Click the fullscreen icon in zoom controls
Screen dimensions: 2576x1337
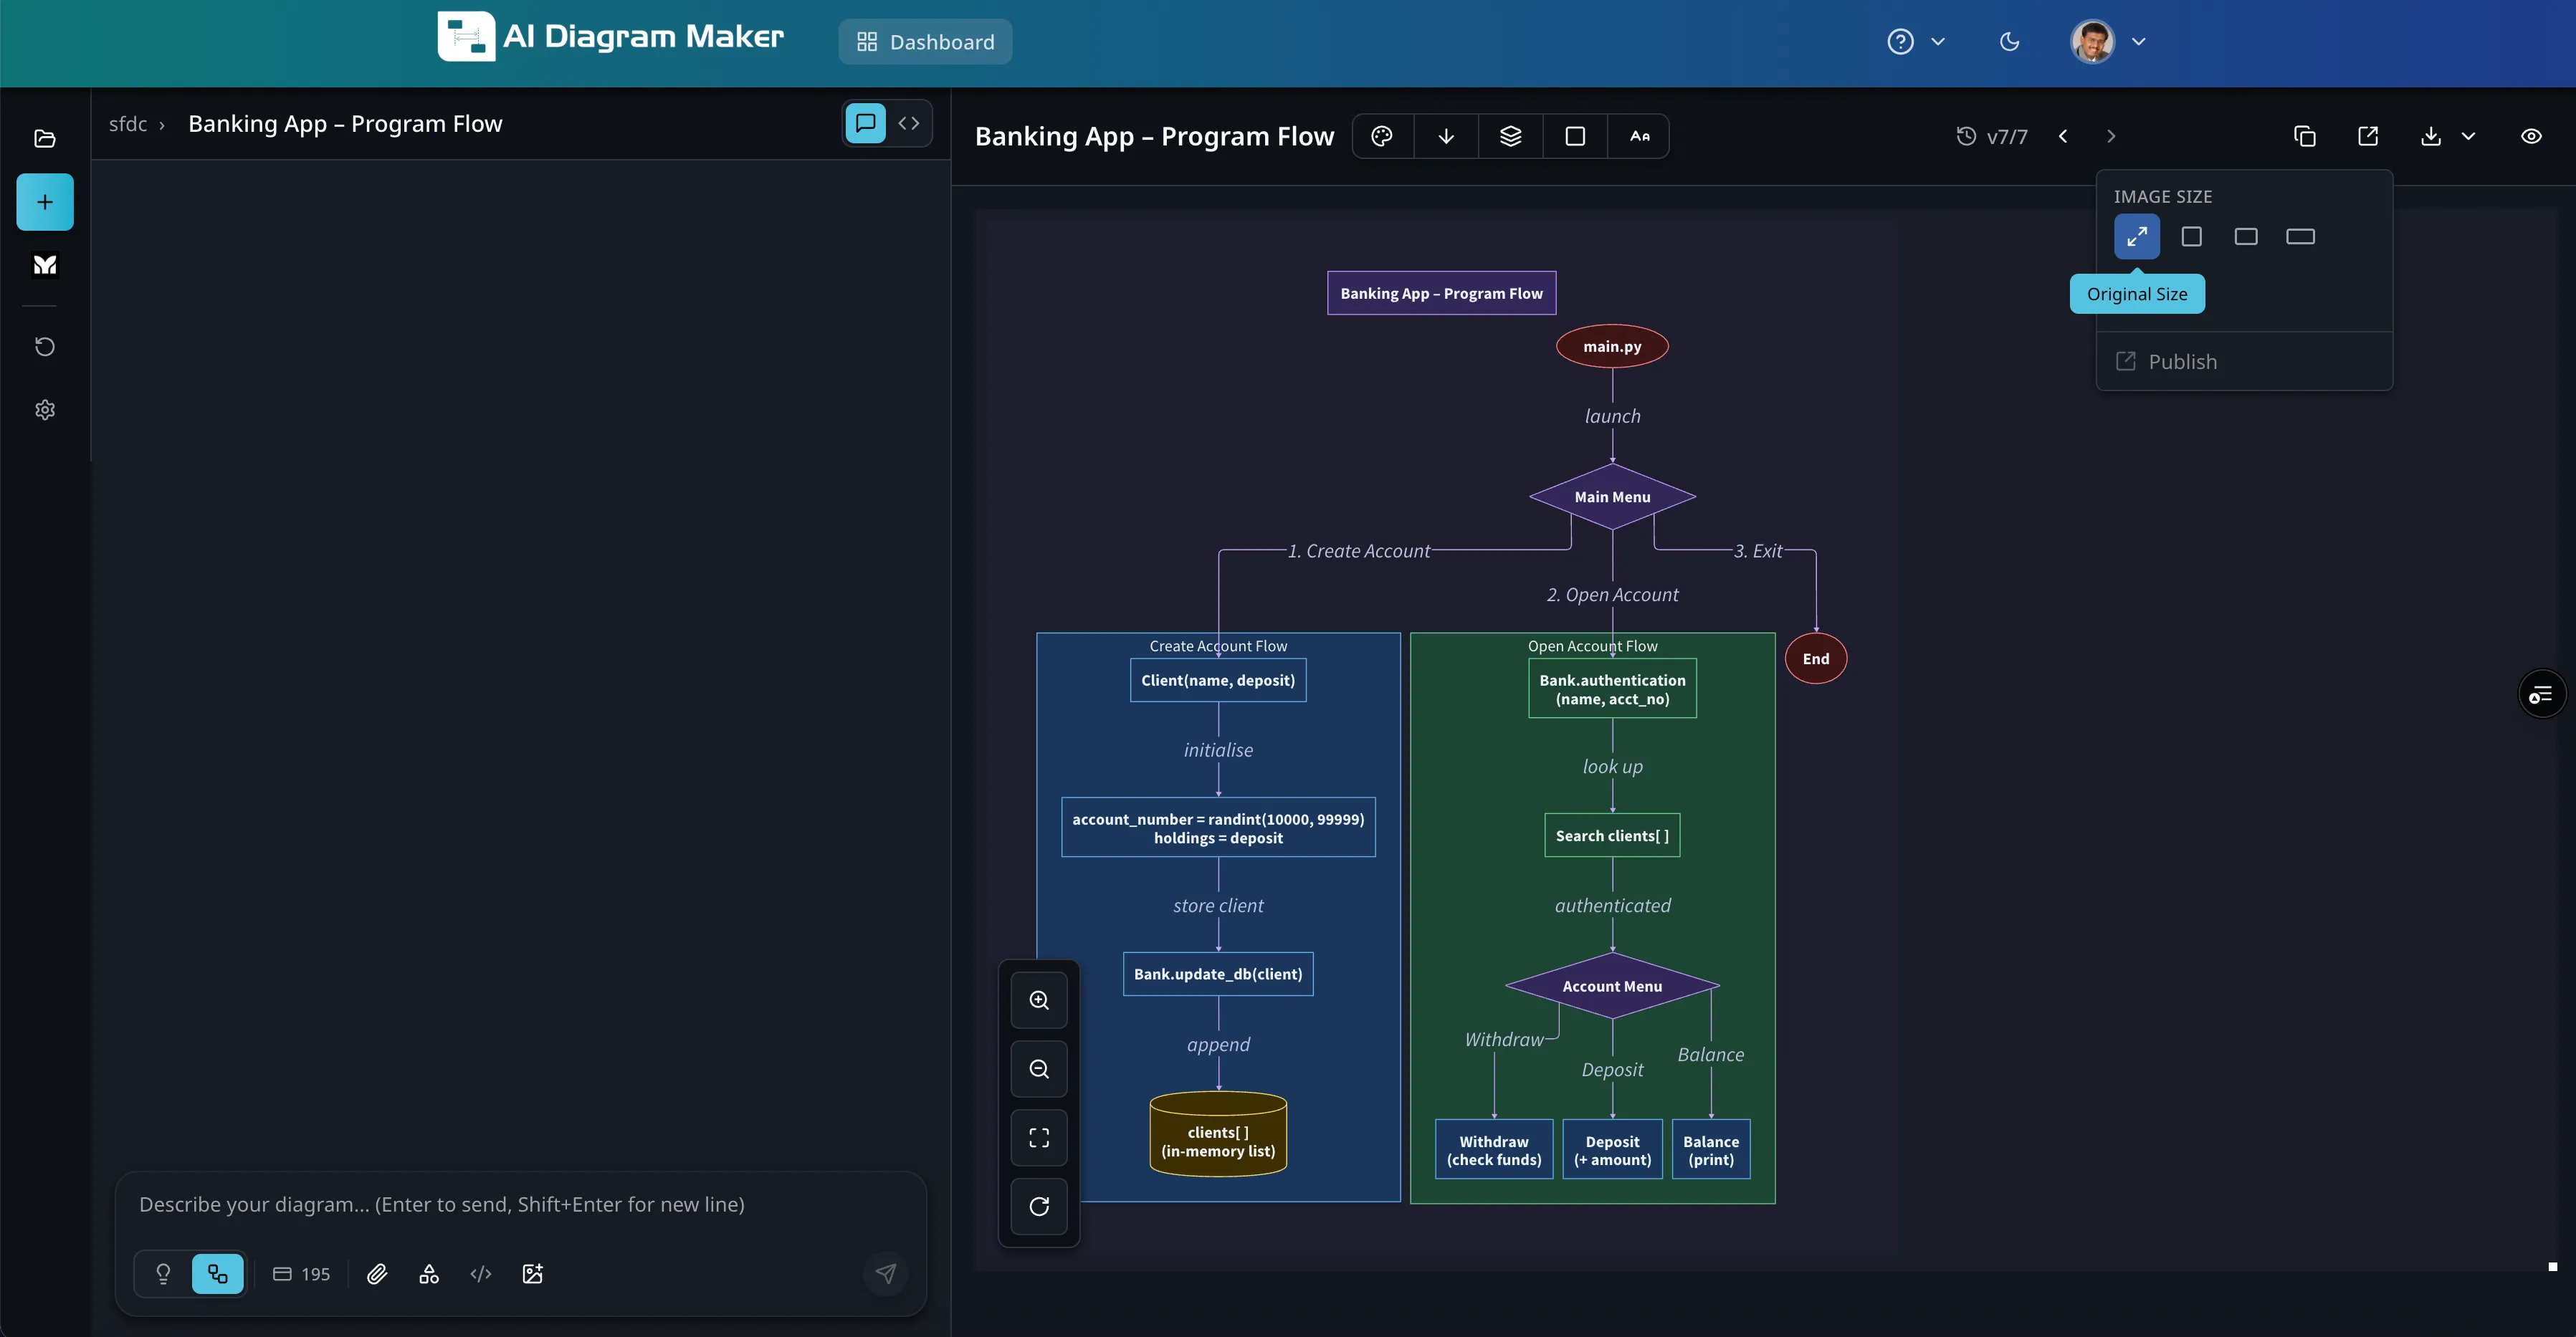[1039, 1137]
